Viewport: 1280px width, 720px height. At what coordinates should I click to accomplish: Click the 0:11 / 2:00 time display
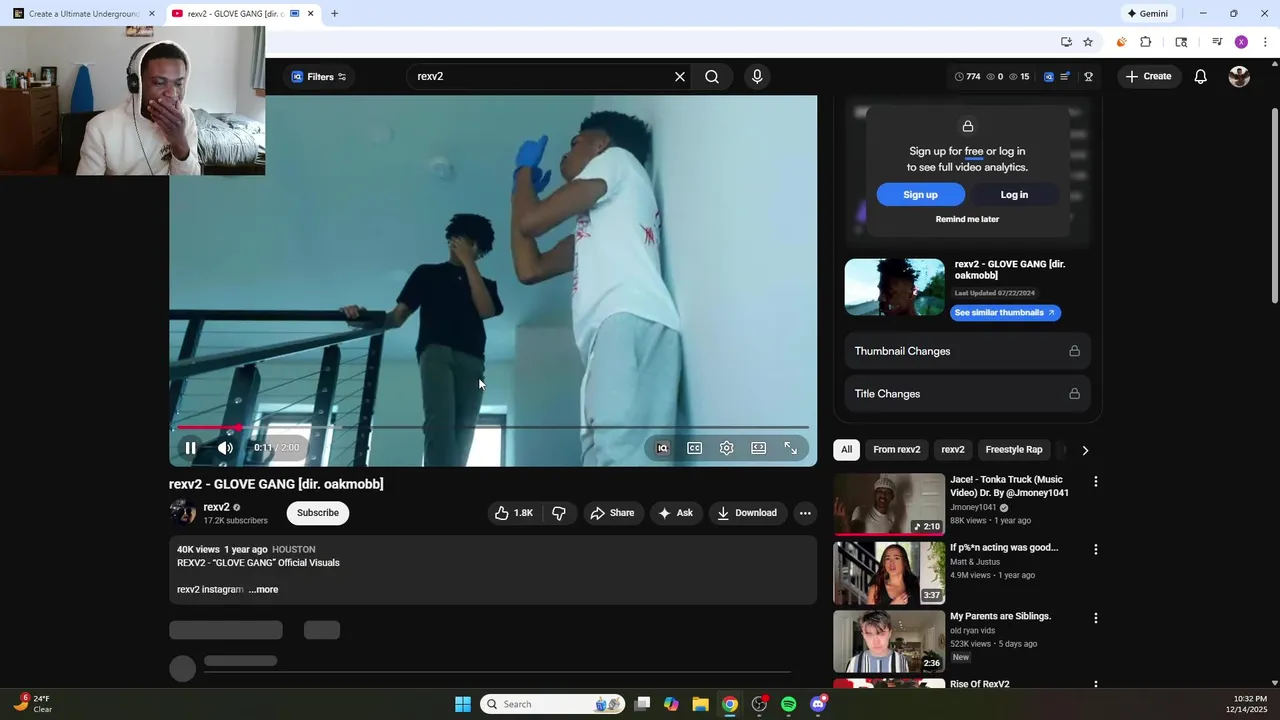[x=276, y=448]
